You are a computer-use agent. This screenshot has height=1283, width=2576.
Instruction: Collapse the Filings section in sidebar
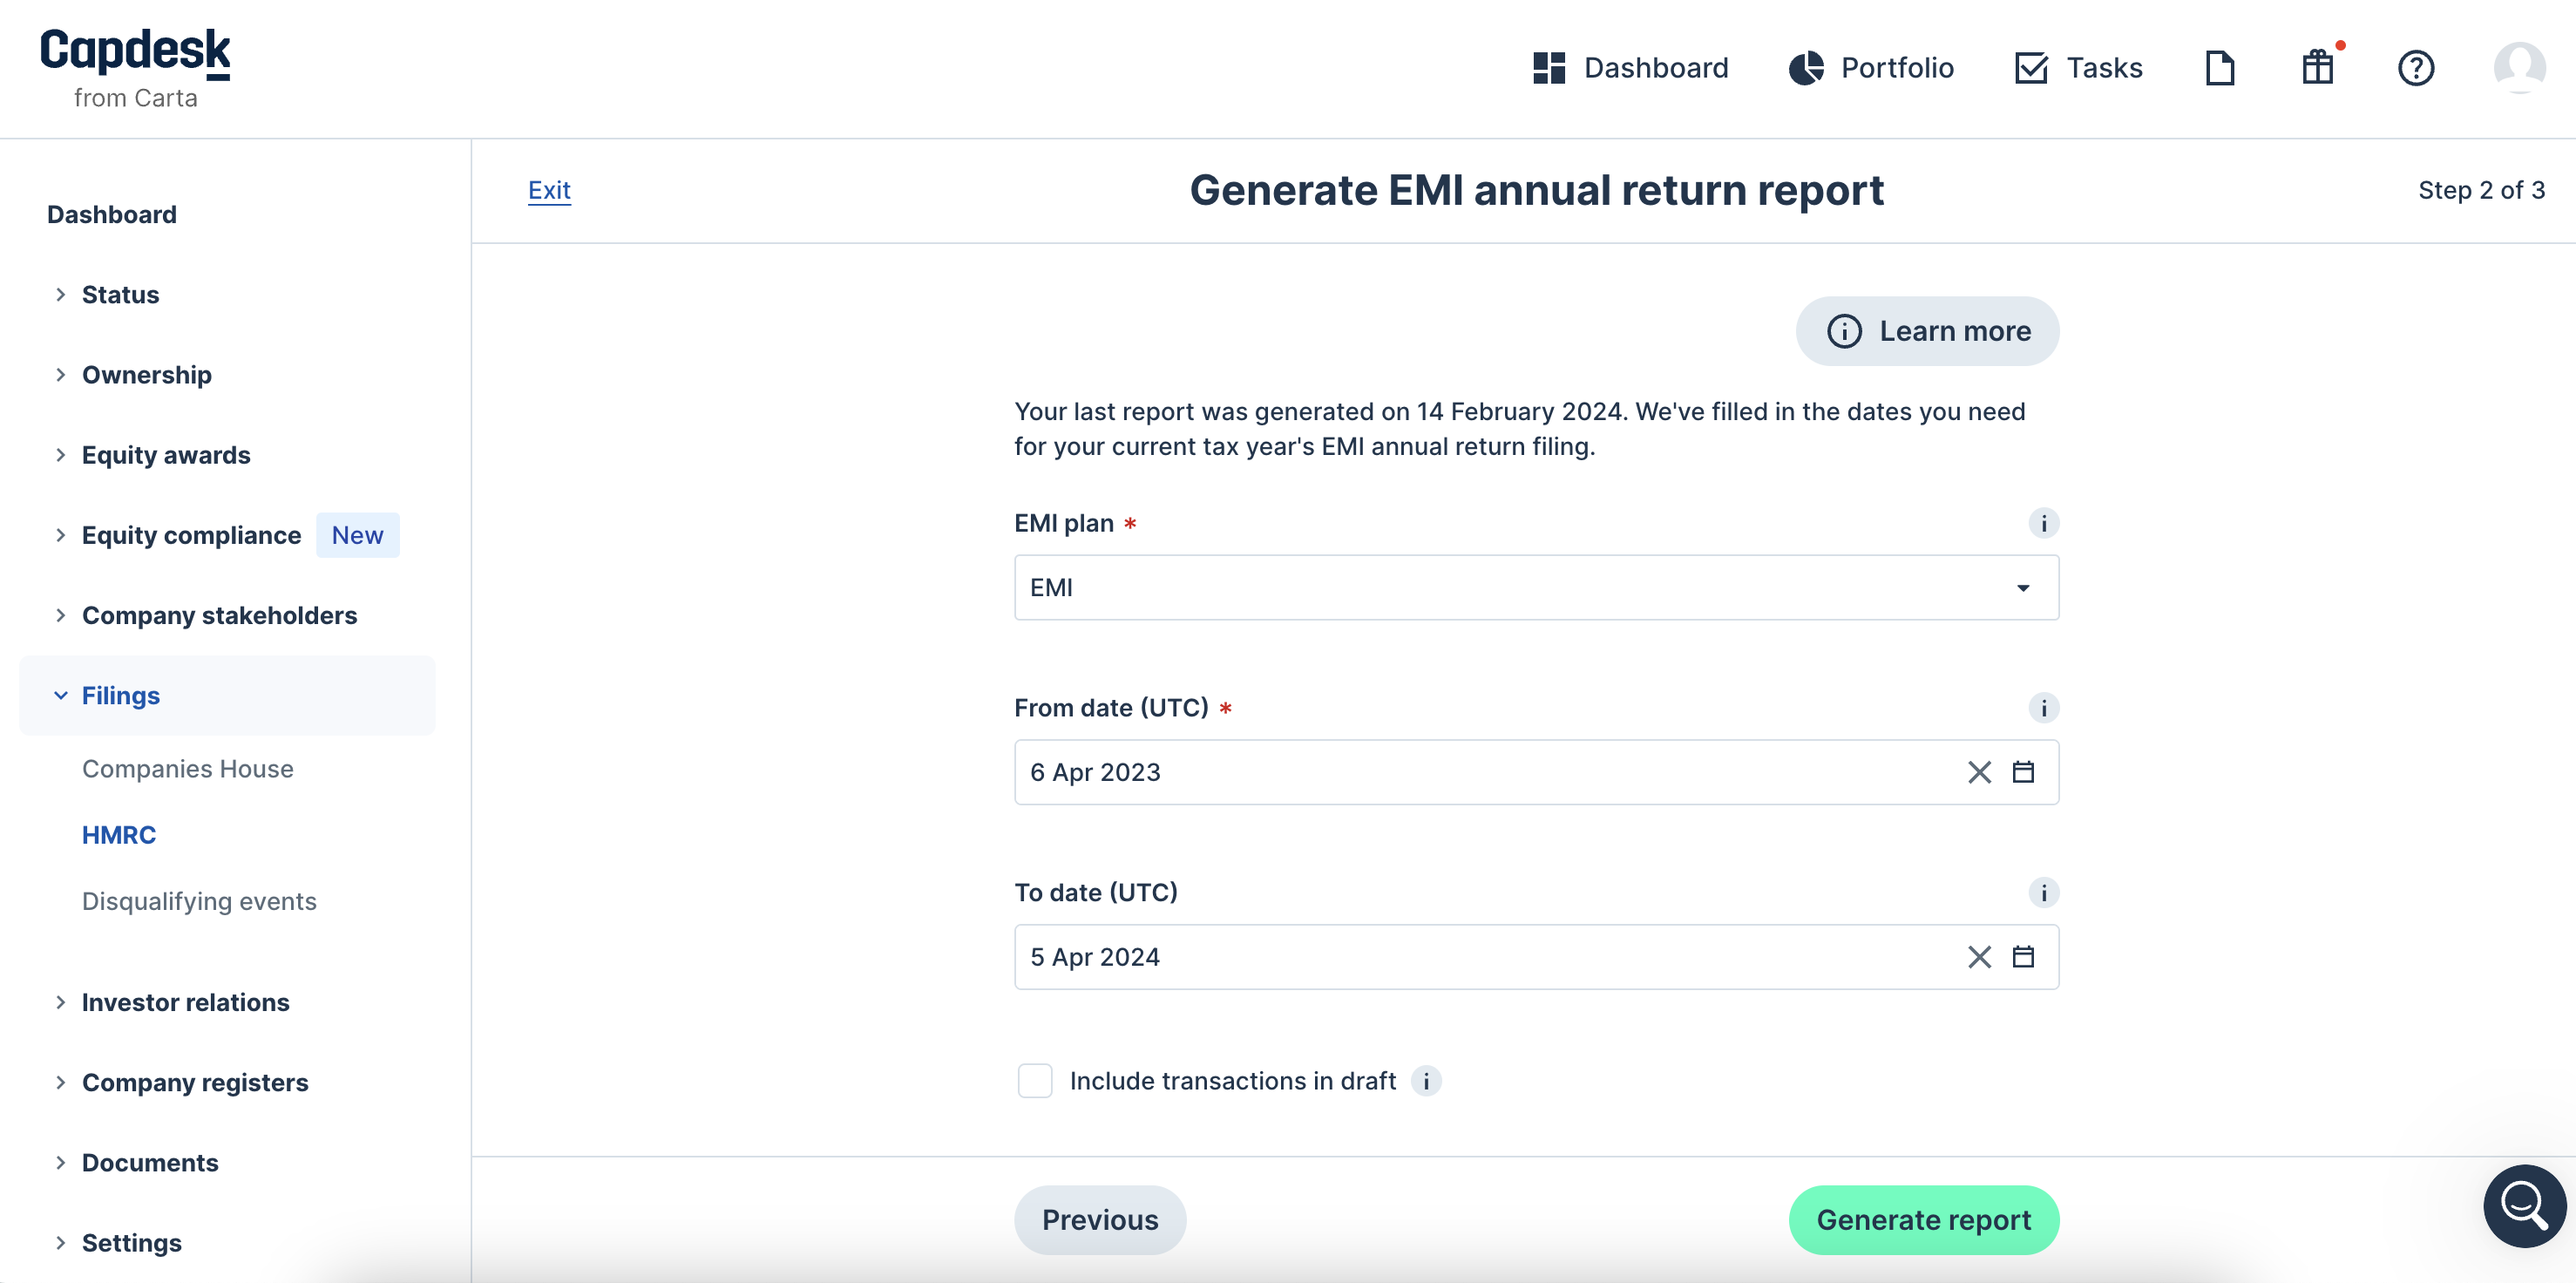point(120,695)
